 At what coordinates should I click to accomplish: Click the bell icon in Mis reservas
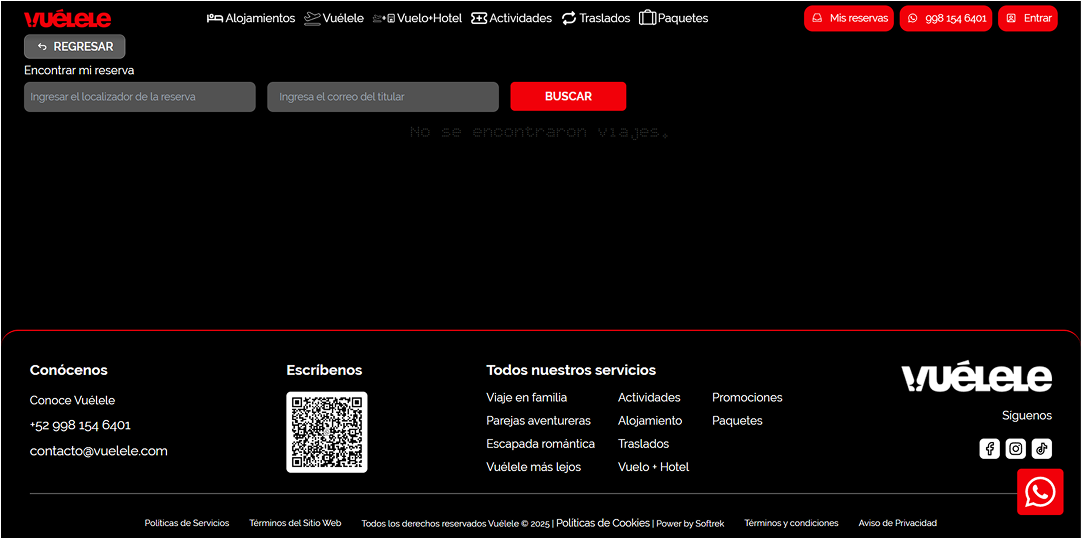[817, 19]
